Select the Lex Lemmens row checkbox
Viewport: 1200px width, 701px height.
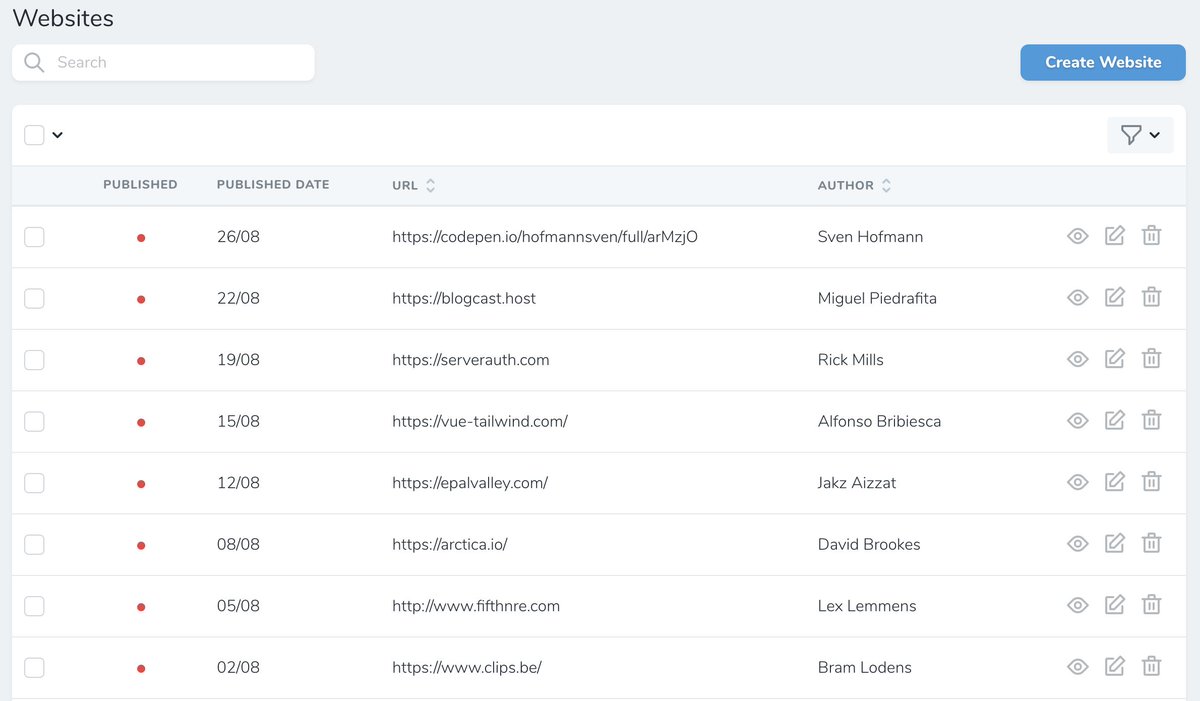tap(34, 606)
